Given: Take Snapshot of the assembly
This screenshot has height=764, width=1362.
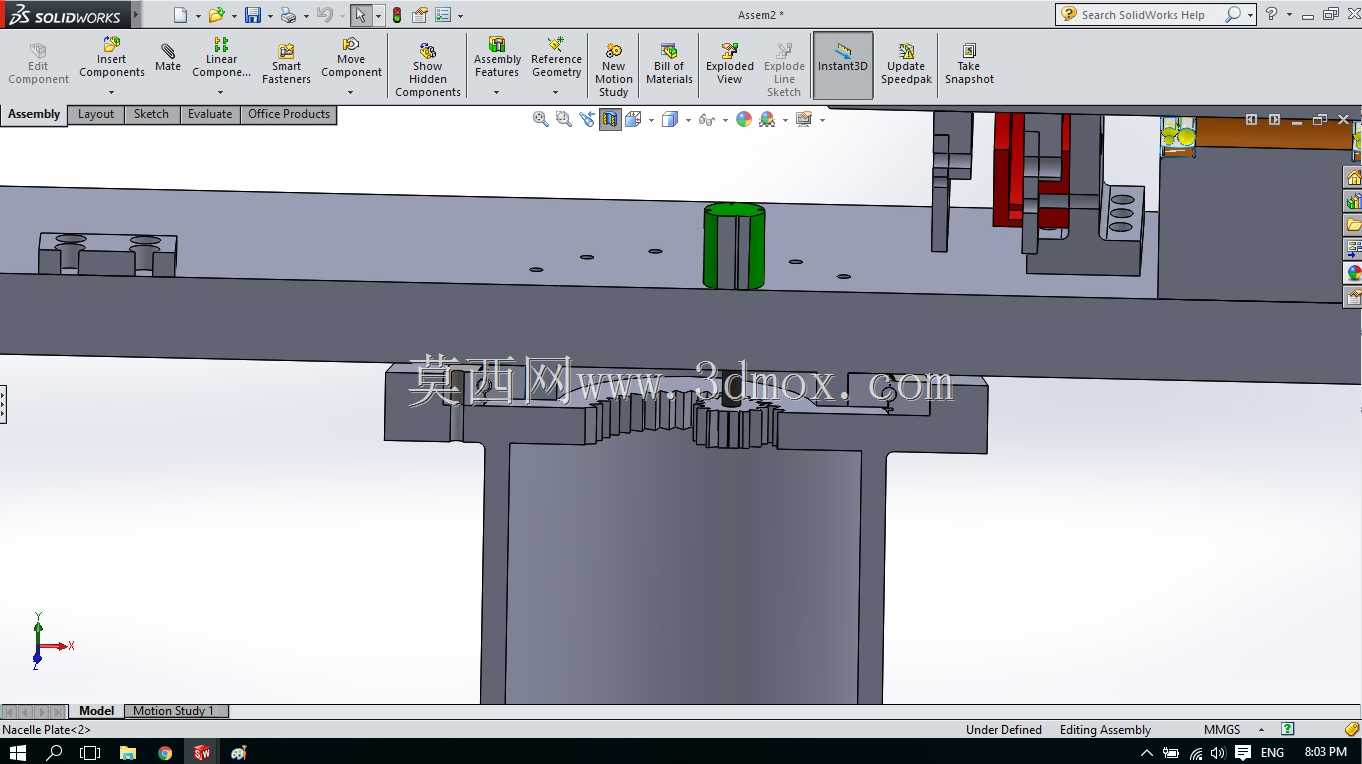Looking at the screenshot, I should point(969,64).
